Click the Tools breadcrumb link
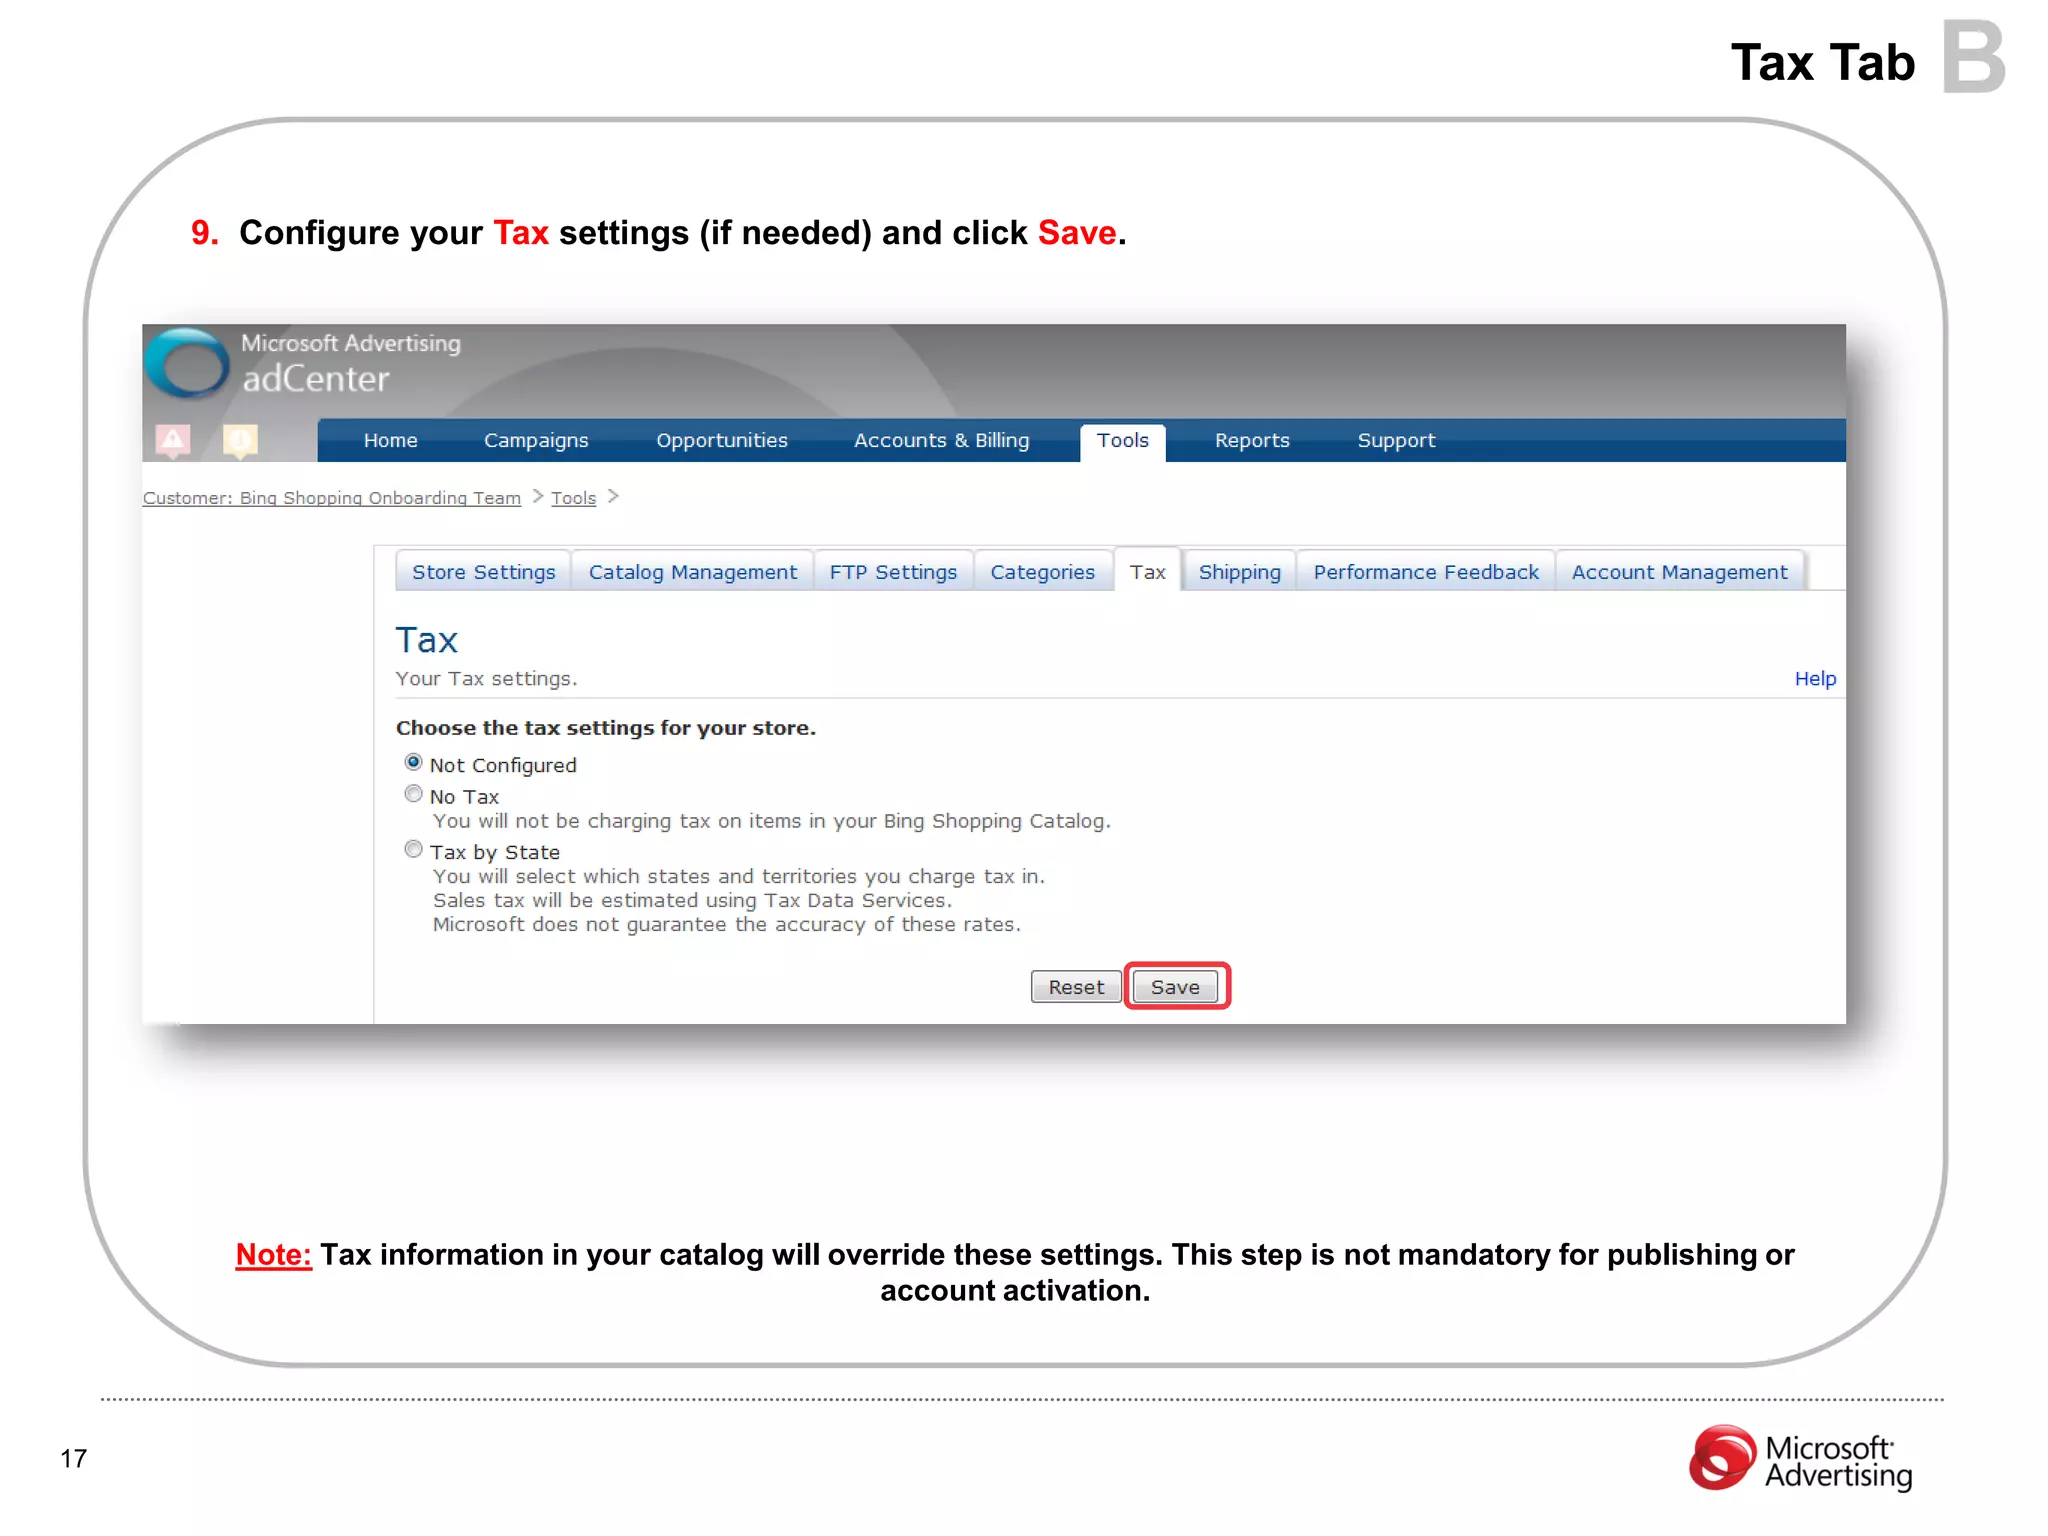2048x1536 pixels. click(573, 498)
